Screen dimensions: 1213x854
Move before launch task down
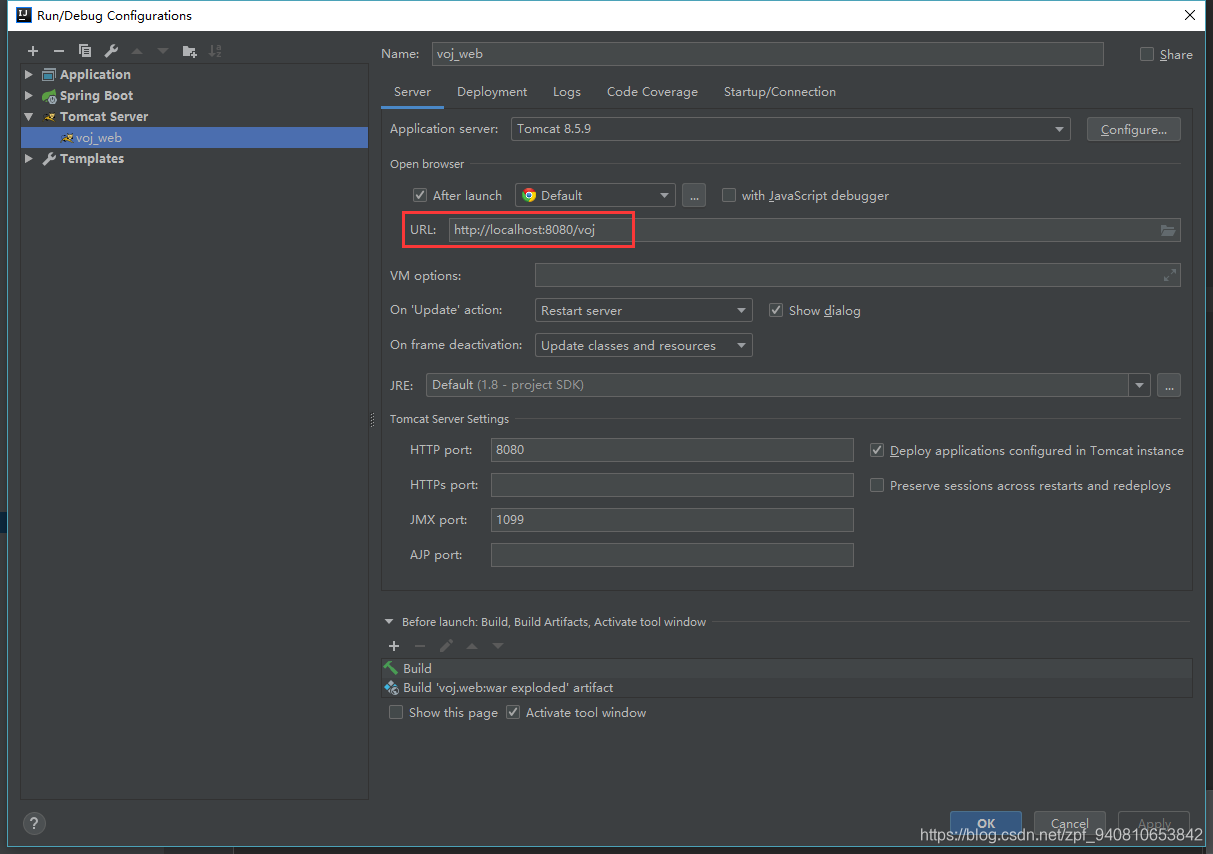498,646
